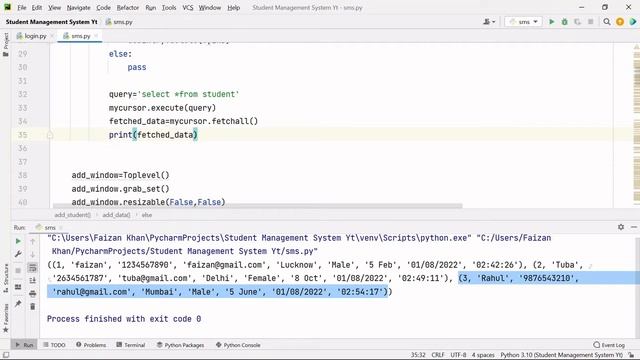Clear all console output trash icon
This screenshot has height=360, width=640.
click(33, 307)
